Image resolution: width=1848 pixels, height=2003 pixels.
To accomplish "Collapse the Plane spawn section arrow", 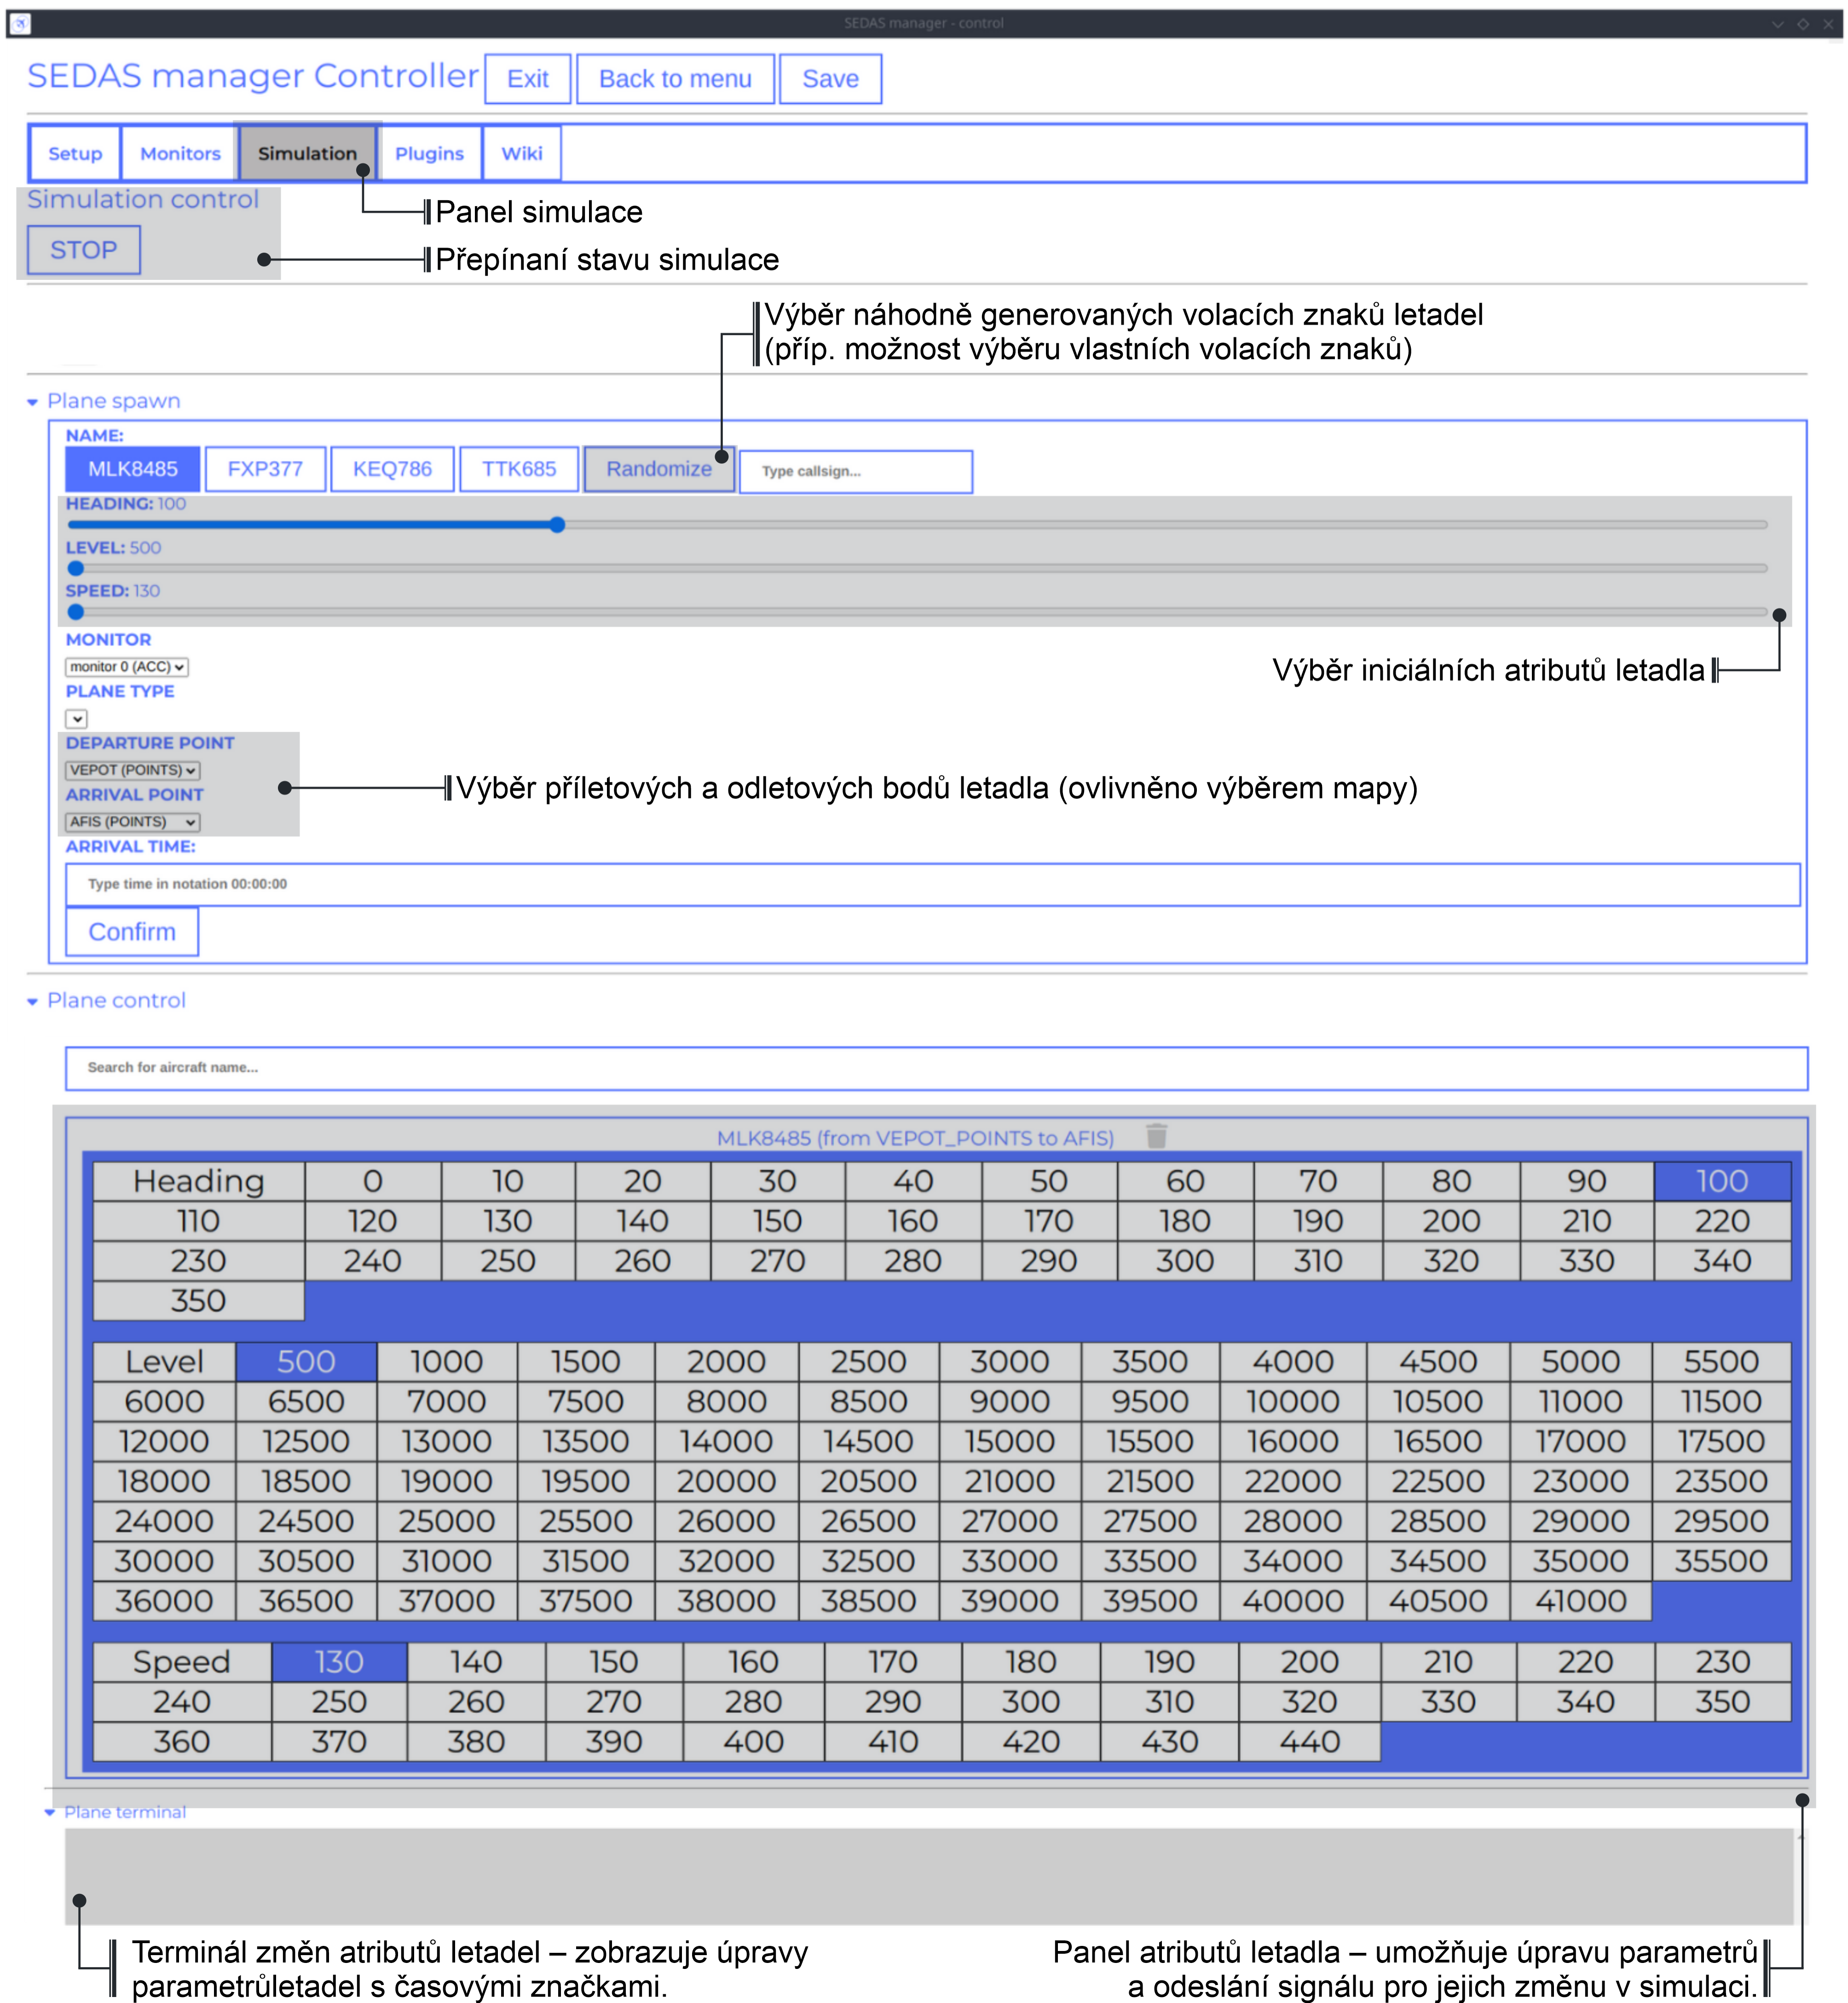I will coord(32,402).
